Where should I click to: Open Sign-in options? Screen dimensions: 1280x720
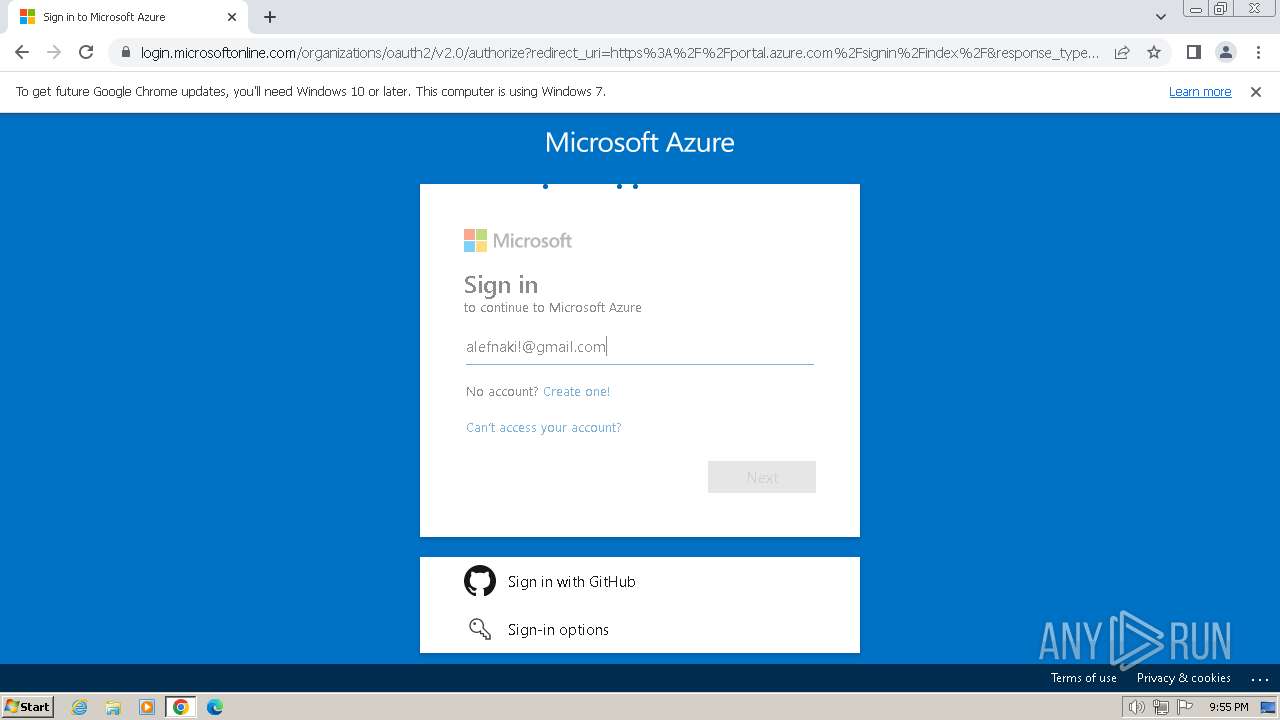coord(640,629)
